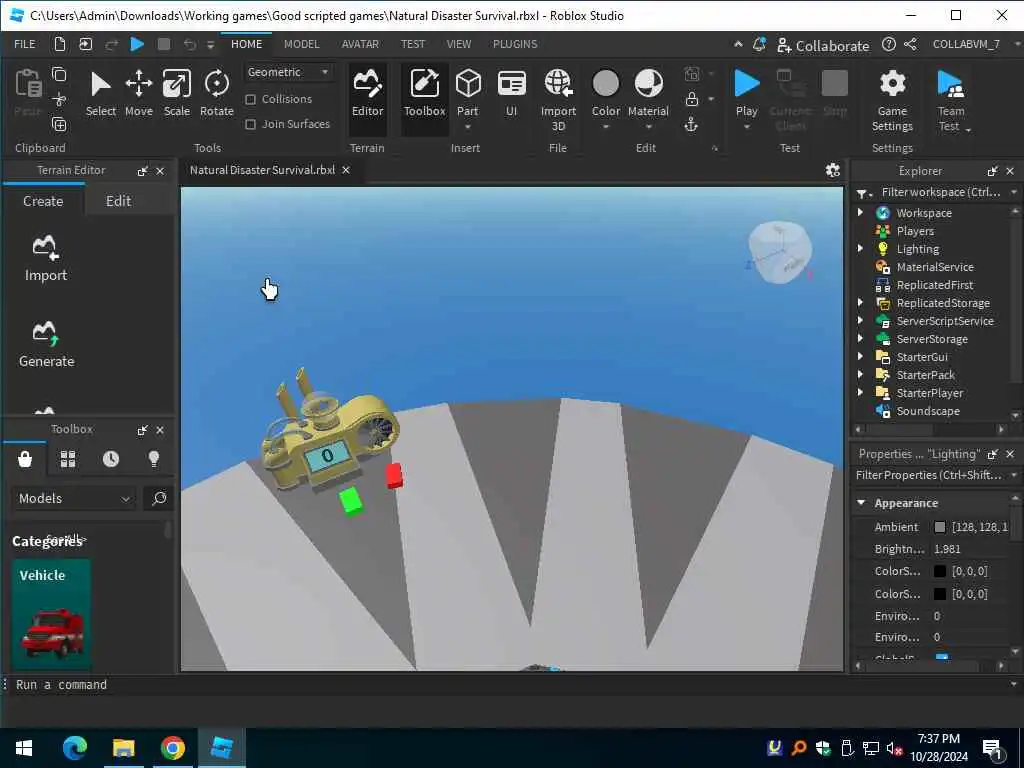The height and width of the screenshot is (768, 1024).
Task: Click the first ColorS... black swatch
Action: pos(940,571)
